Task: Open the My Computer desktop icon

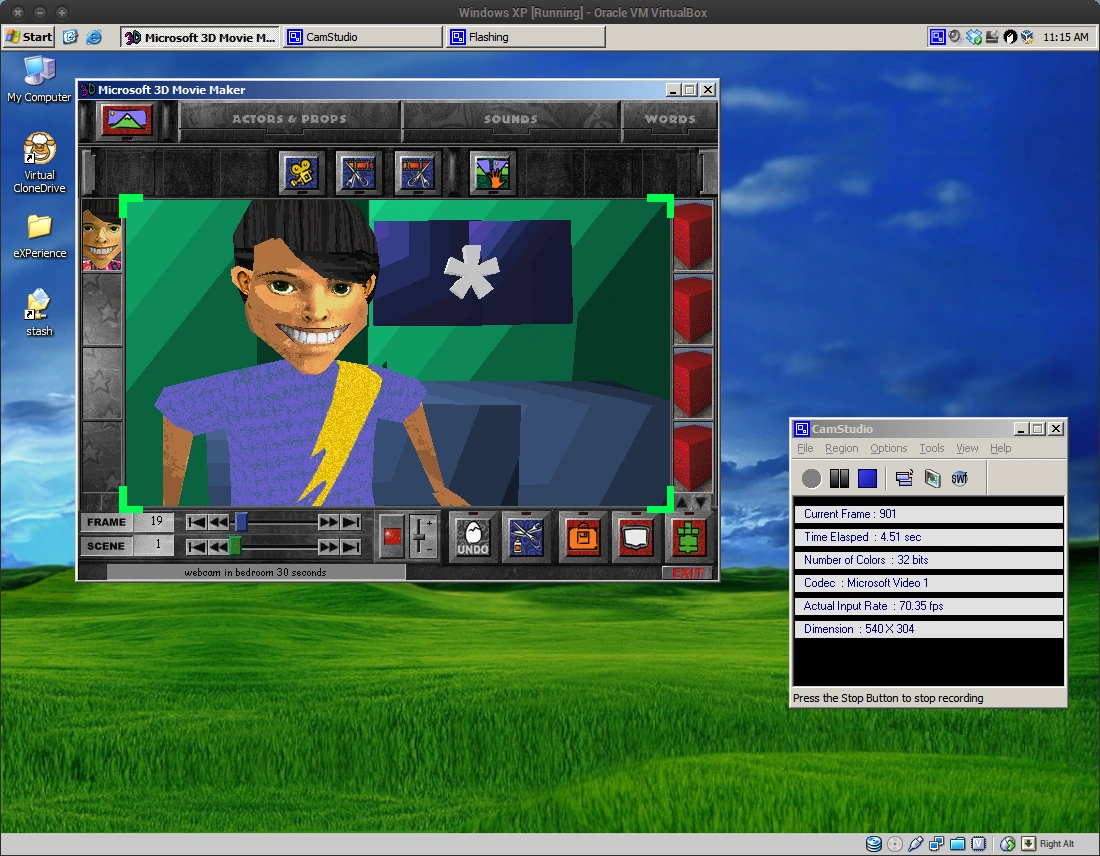Action: coord(39,79)
